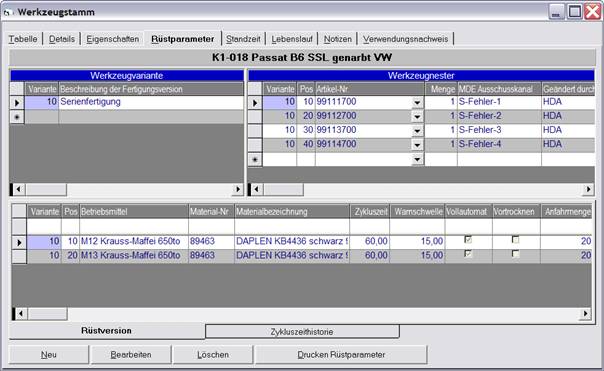This screenshot has width=604, height=371.
Task: Print via Drucken Rüstparameter button
Action: click(x=341, y=354)
